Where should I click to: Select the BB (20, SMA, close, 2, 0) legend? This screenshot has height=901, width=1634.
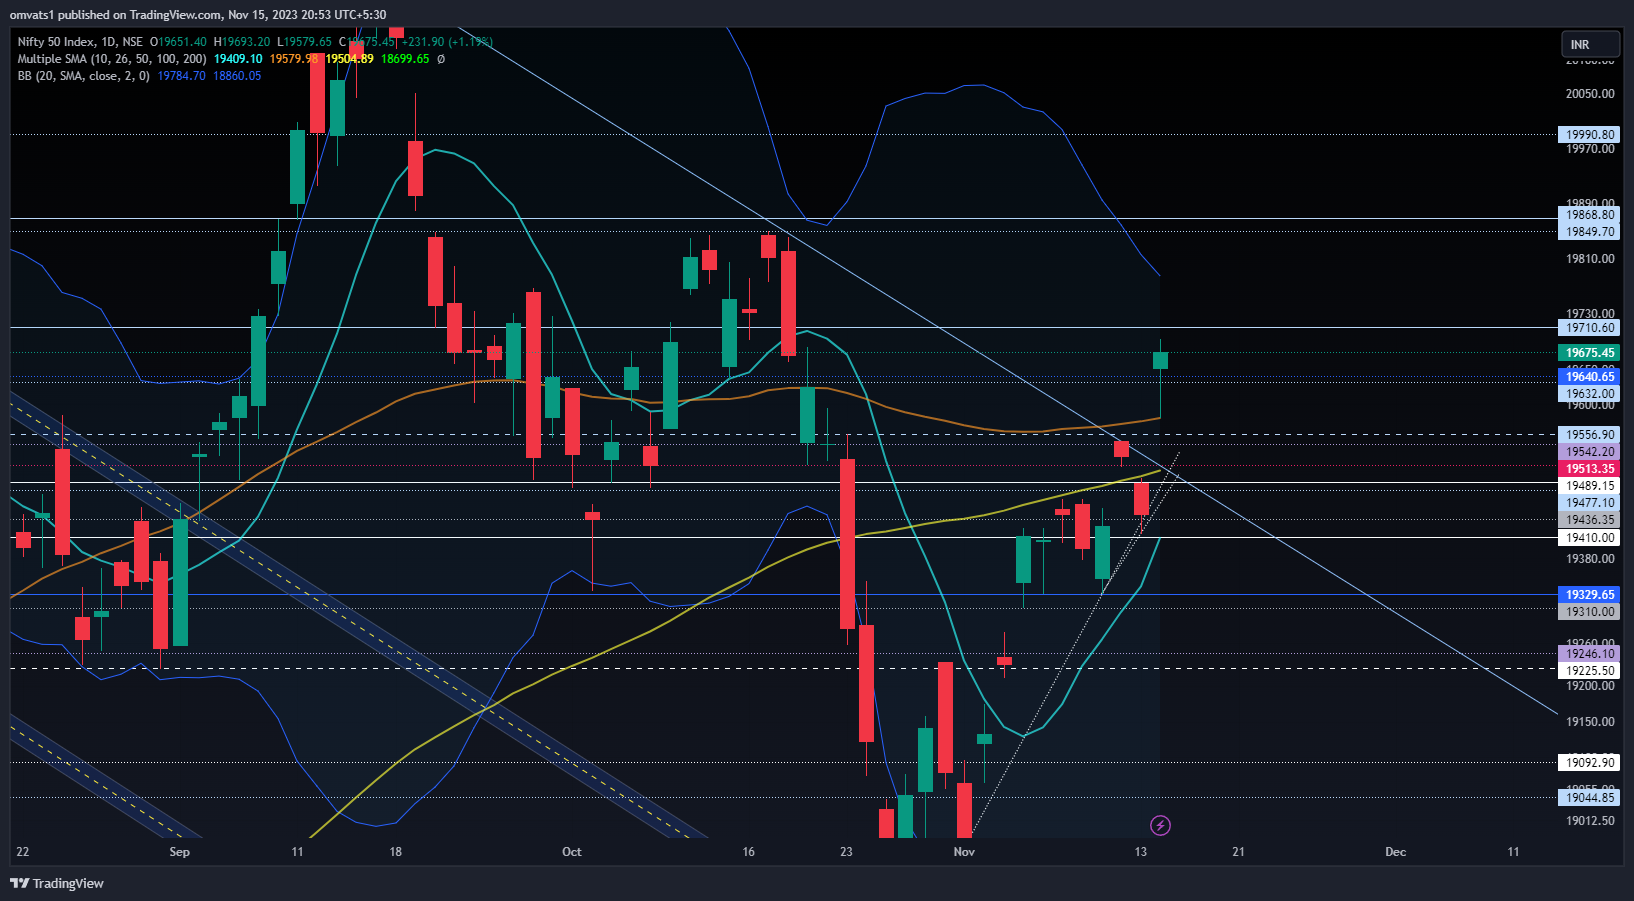[84, 76]
